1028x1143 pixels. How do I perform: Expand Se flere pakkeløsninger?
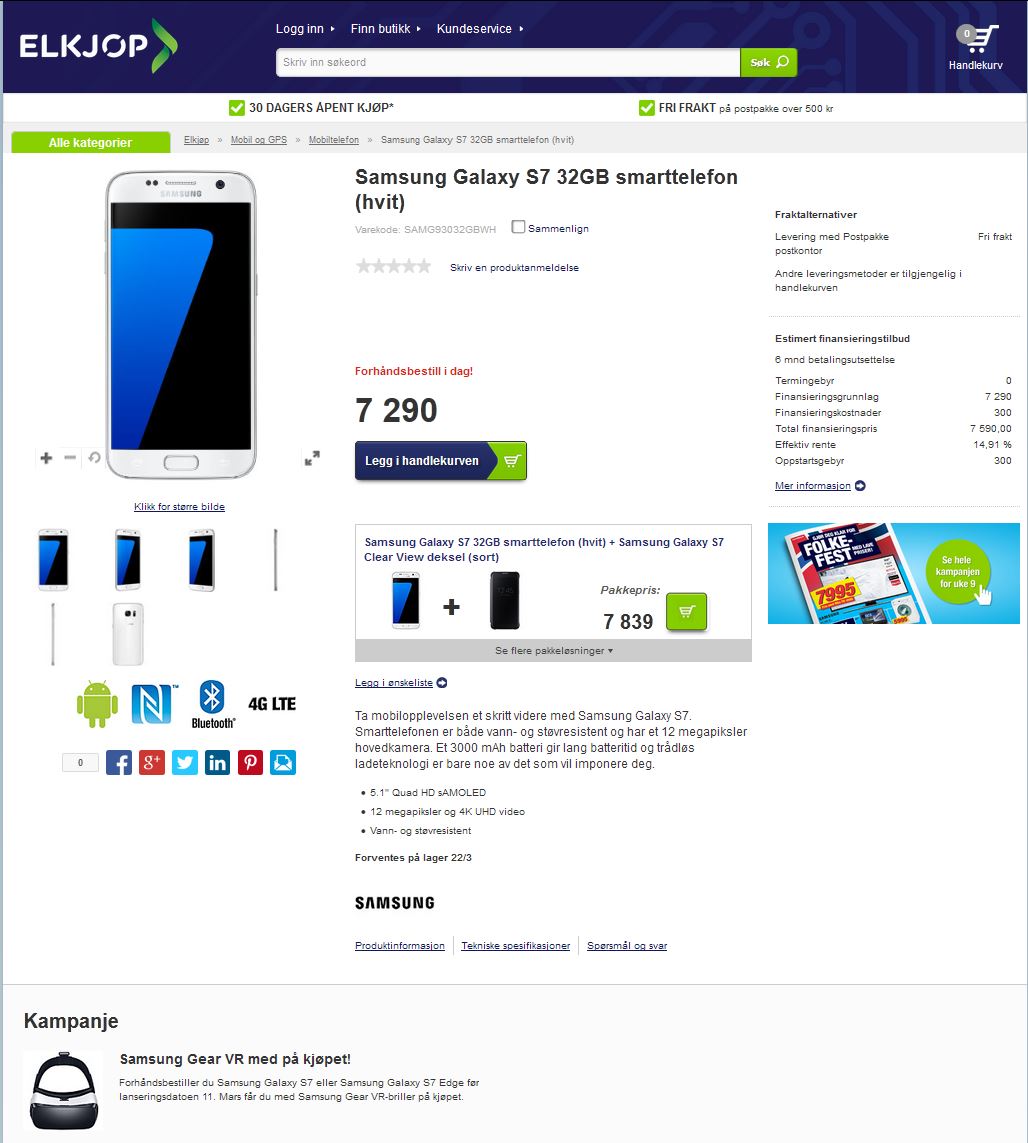coord(553,650)
